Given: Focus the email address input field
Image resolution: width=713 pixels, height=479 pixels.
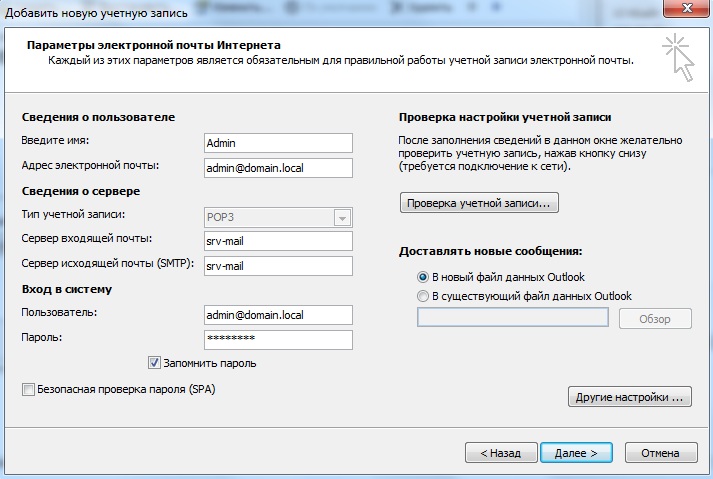Looking at the screenshot, I should pos(278,167).
